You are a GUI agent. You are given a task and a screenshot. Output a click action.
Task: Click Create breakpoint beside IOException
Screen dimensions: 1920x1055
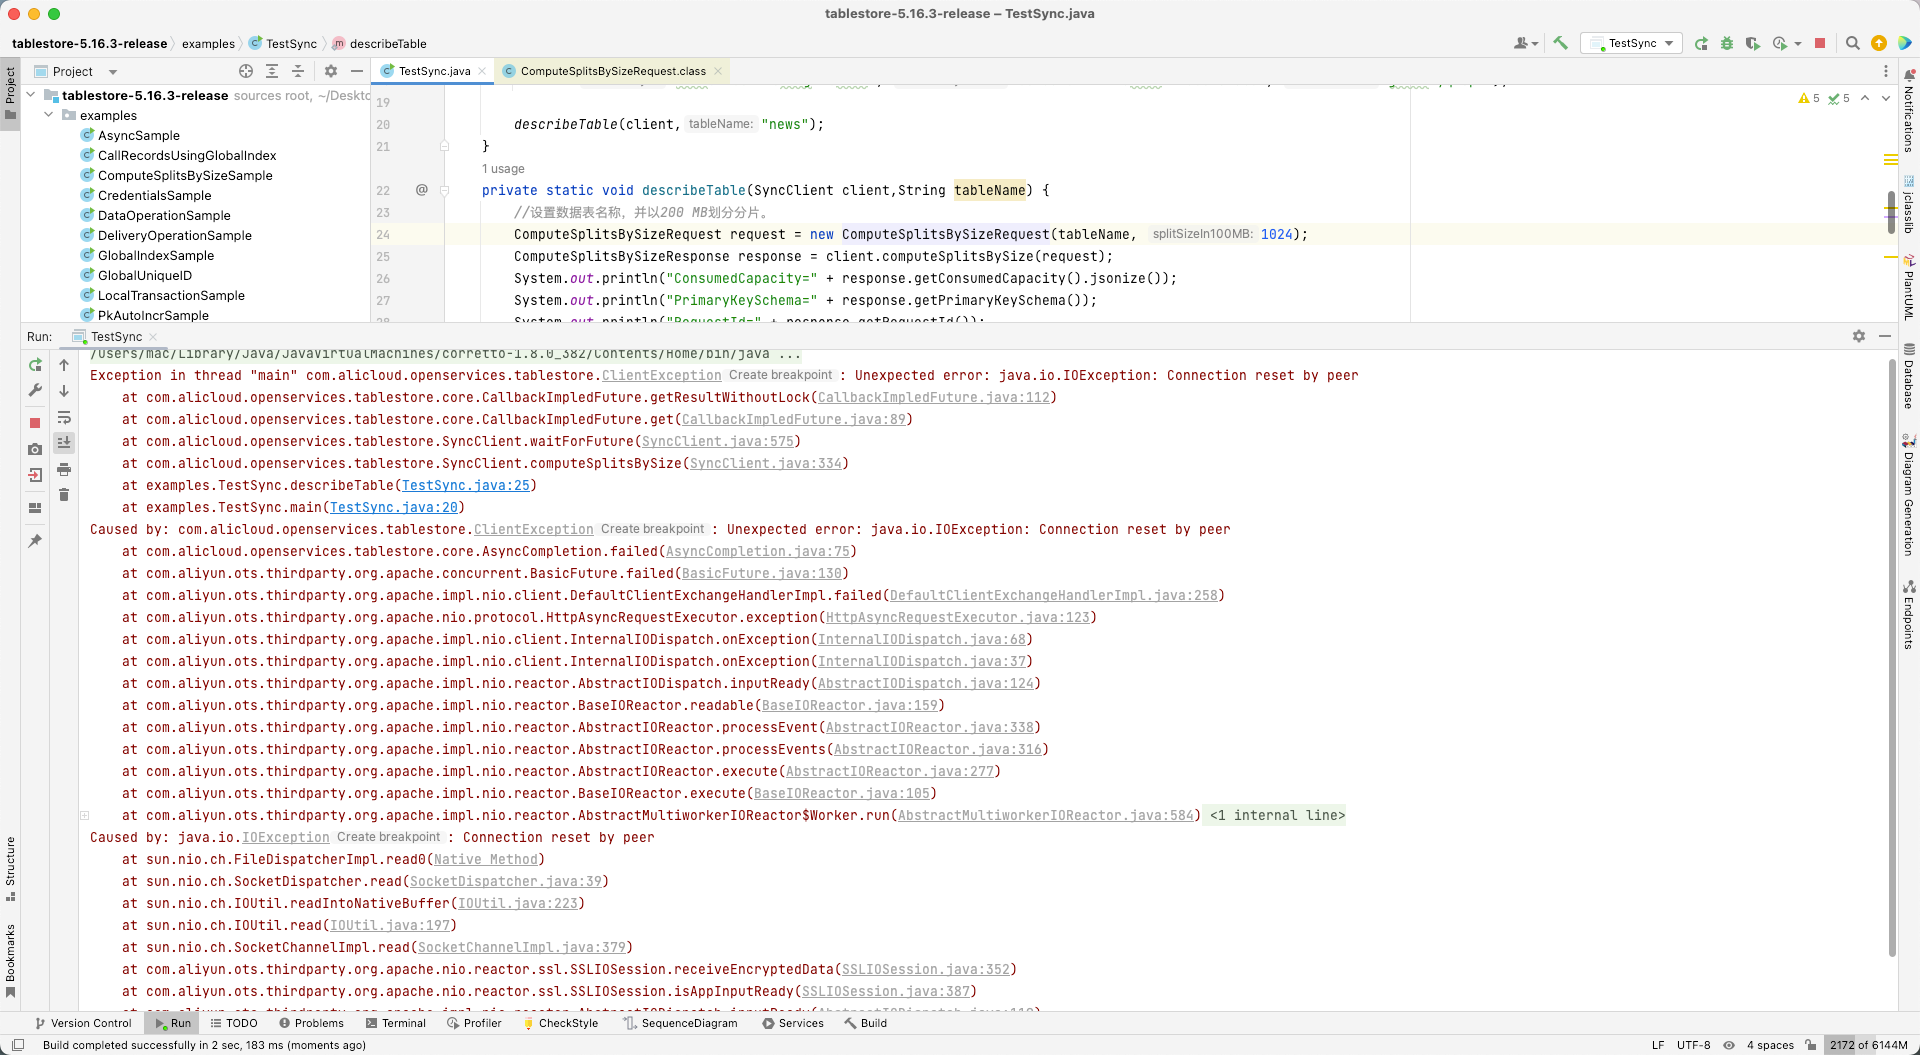coord(388,837)
